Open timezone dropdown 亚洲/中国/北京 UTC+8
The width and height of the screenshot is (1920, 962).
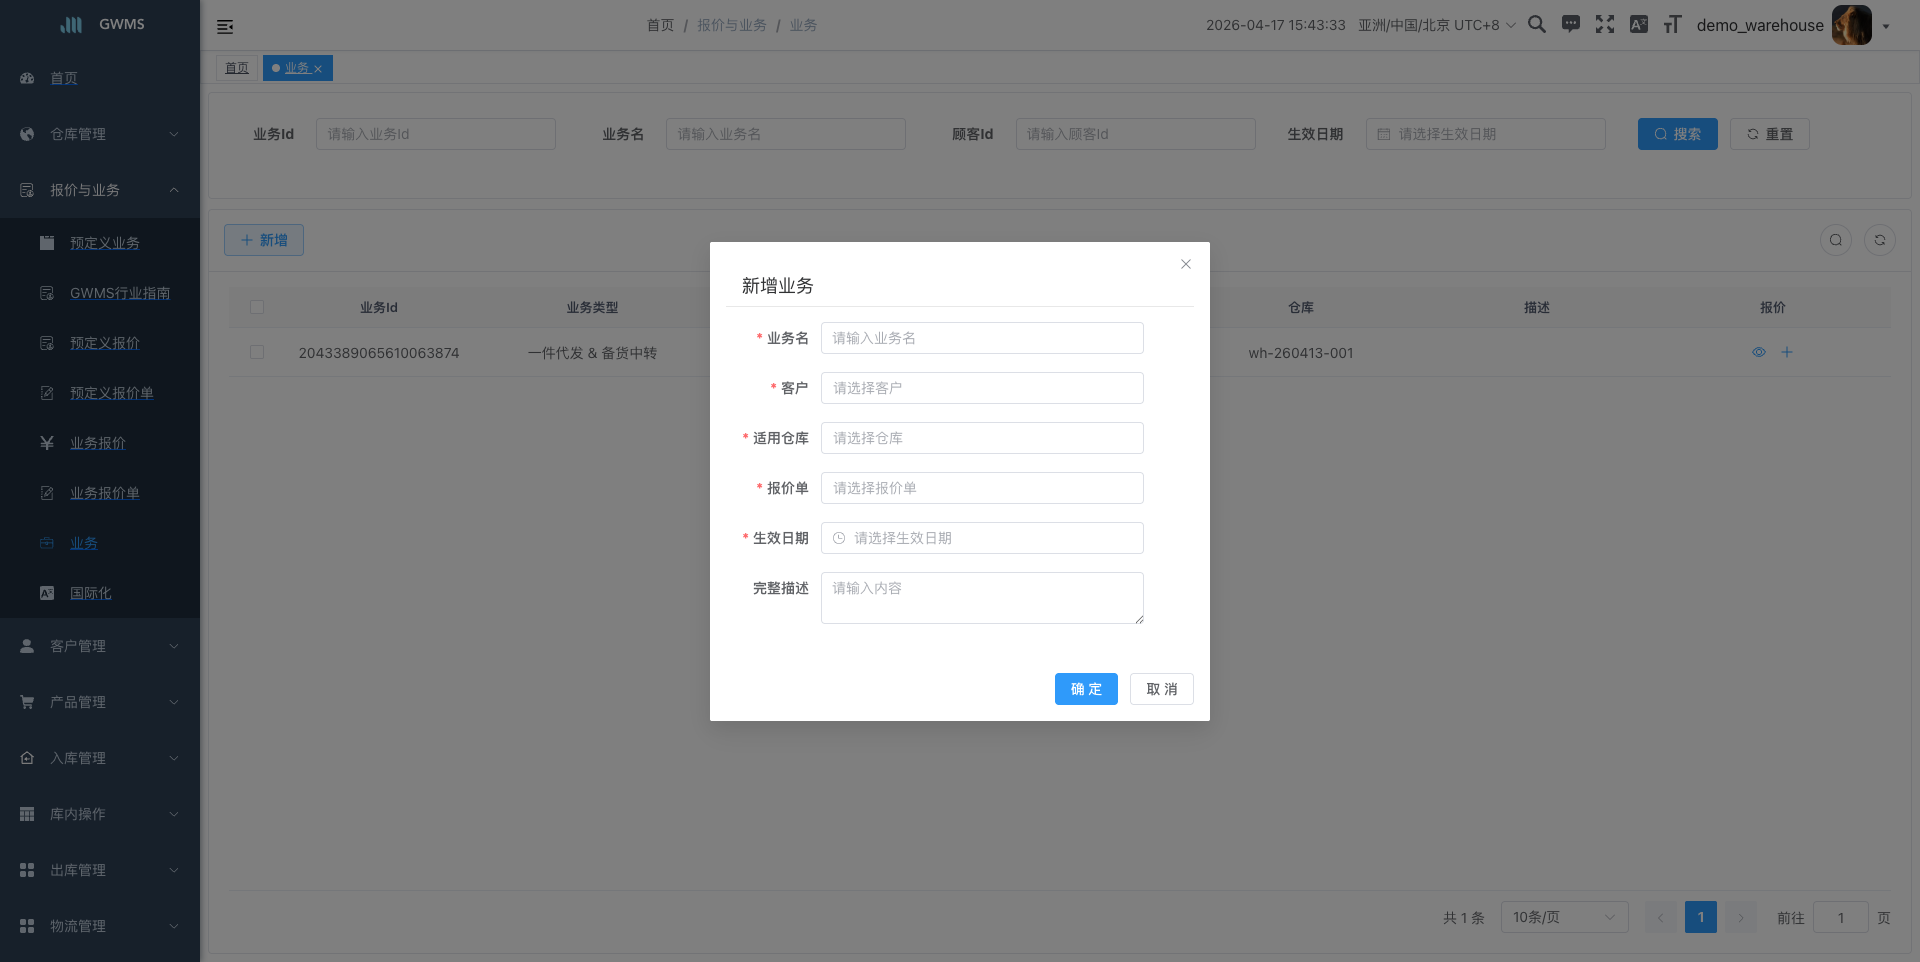[1437, 25]
